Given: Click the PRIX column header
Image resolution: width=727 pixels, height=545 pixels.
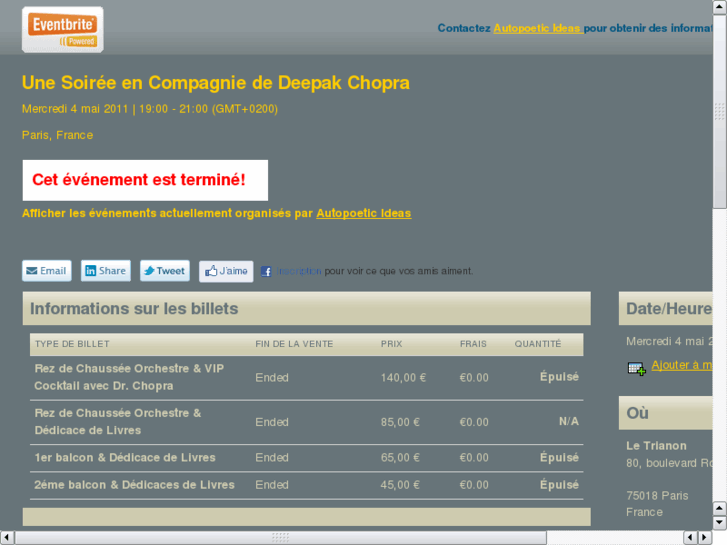Looking at the screenshot, I should [x=391, y=344].
